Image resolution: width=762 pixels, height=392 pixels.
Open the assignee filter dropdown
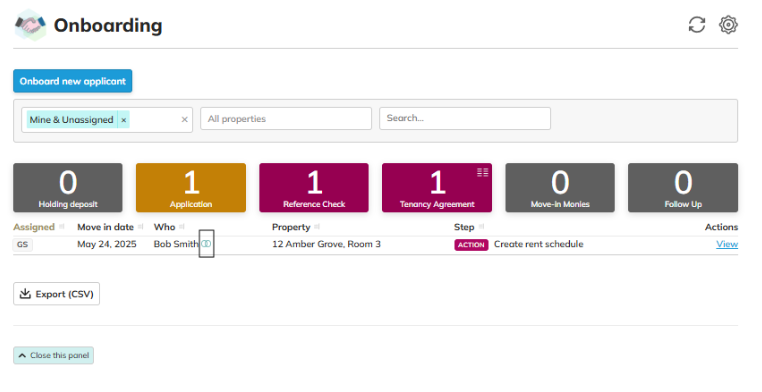[107, 120]
